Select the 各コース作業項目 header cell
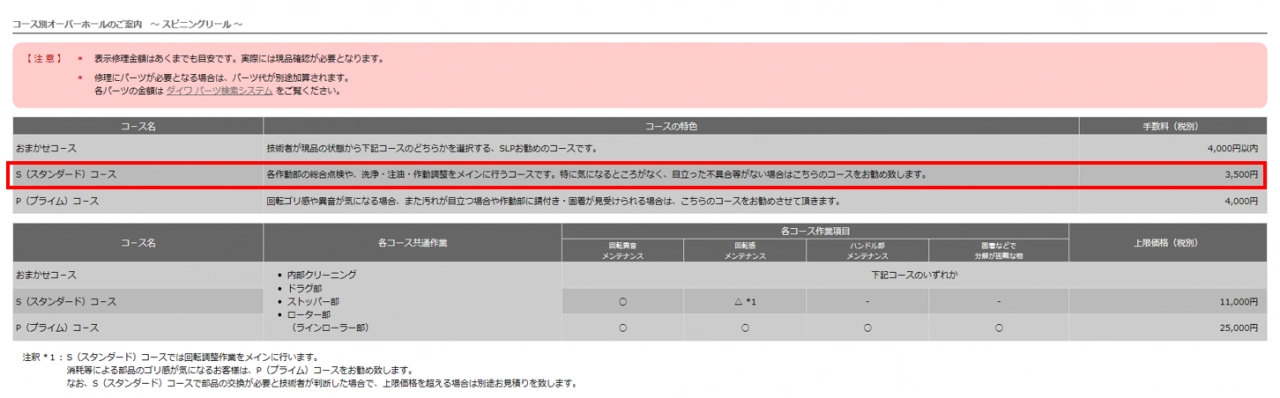Image resolution: width=1280 pixels, height=398 pixels. pos(815,232)
